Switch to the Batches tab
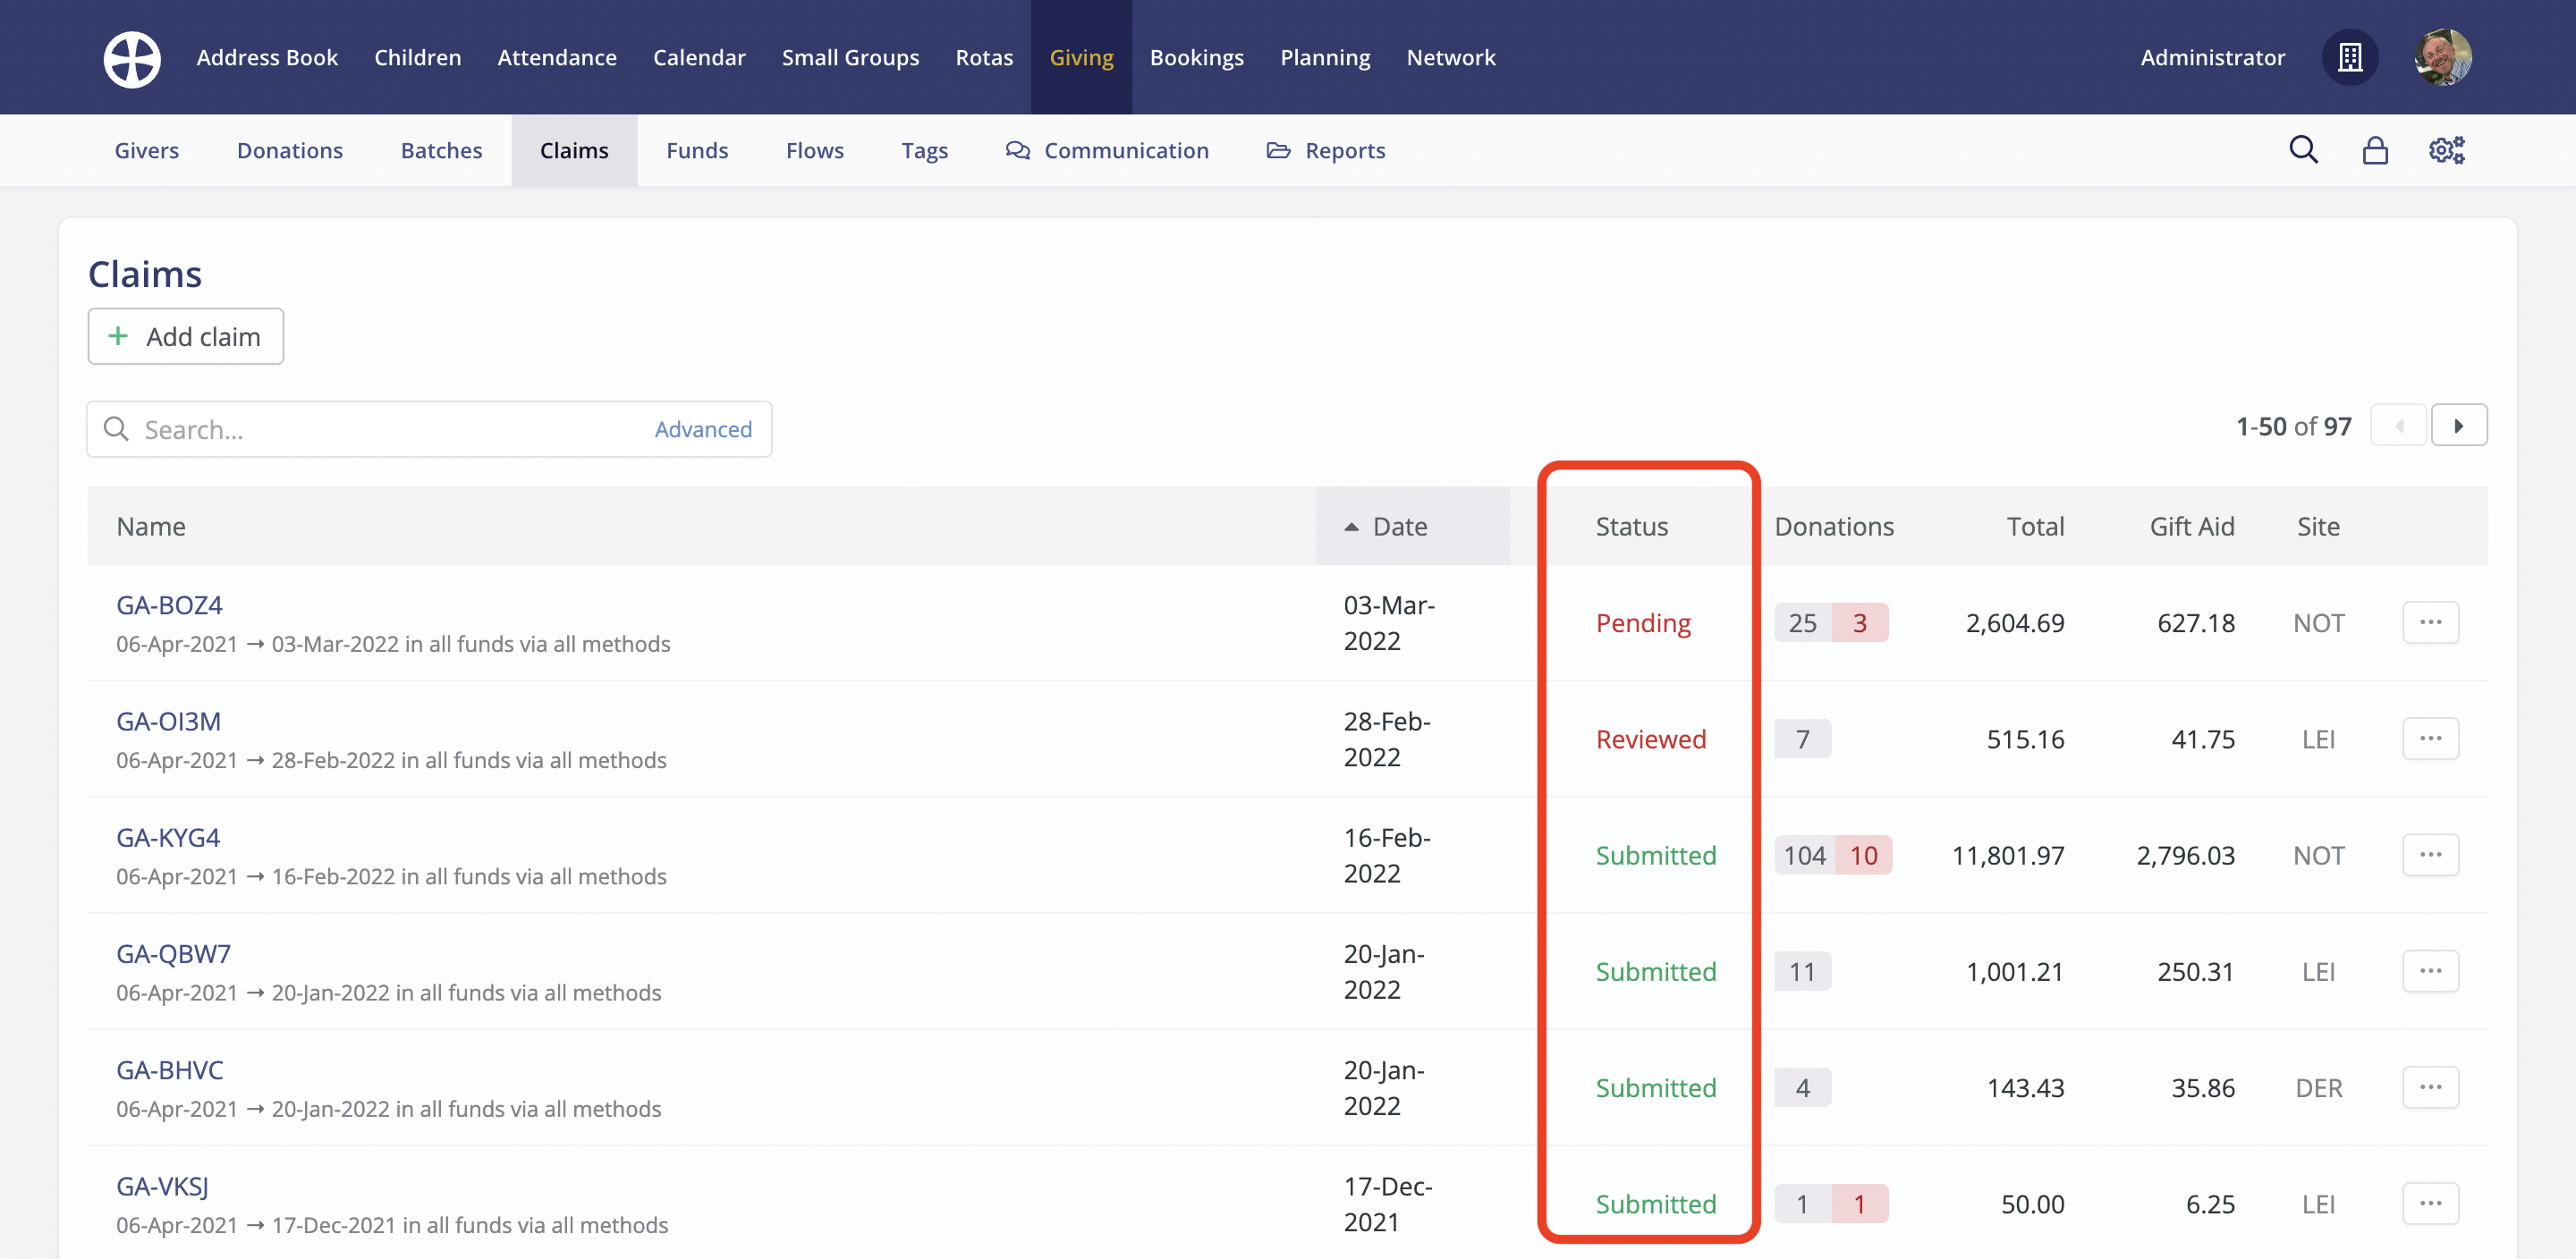Image resolution: width=2576 pixels, height=1259 pixels. click(441, 150)
